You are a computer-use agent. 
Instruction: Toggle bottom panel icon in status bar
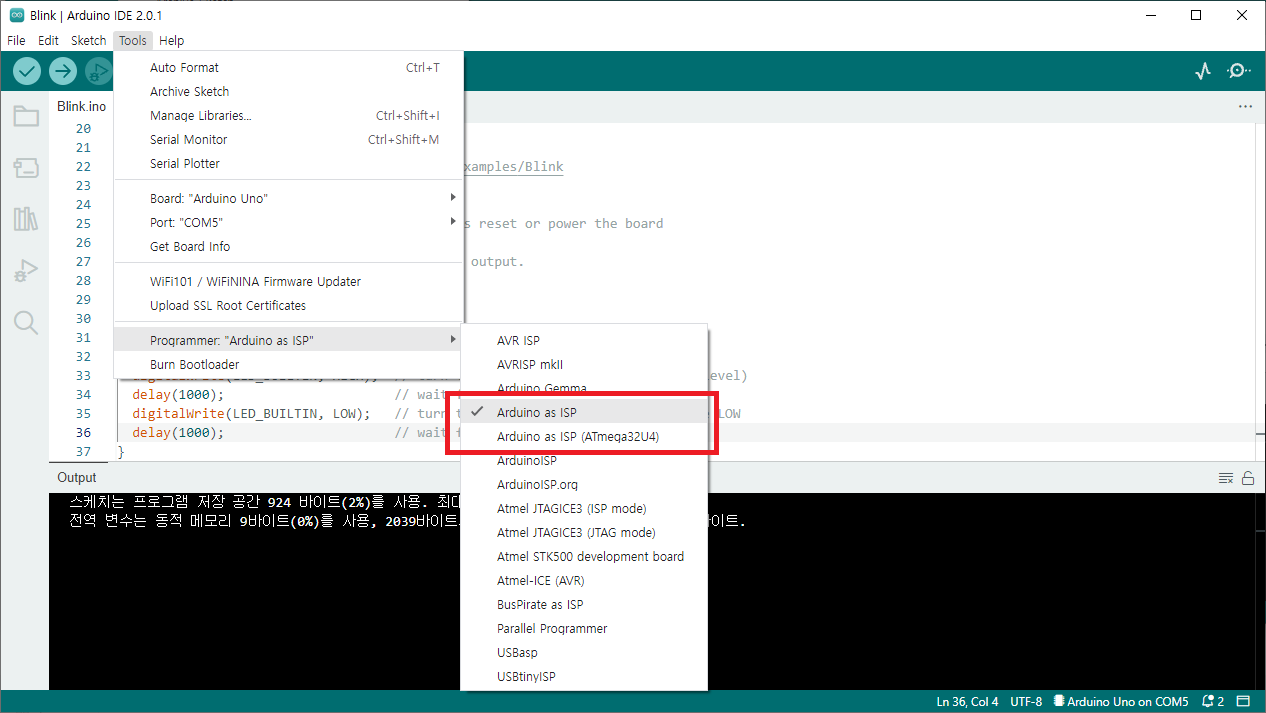point(1244,701)
